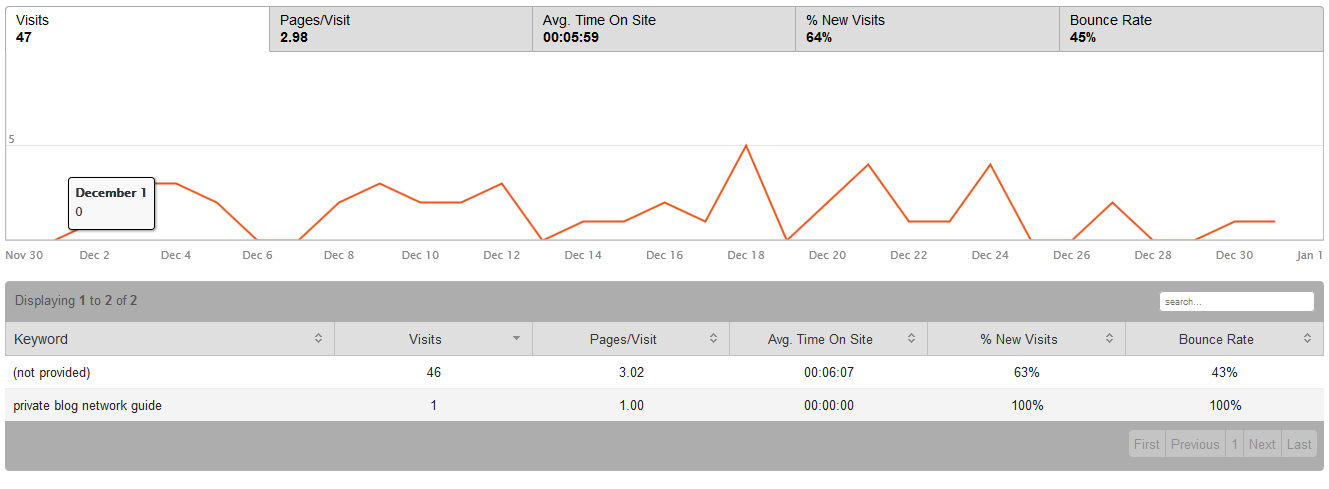
Task: Click the Dec 18 peak on the chart
Action: pyautogui.click(x=745, y=146)
